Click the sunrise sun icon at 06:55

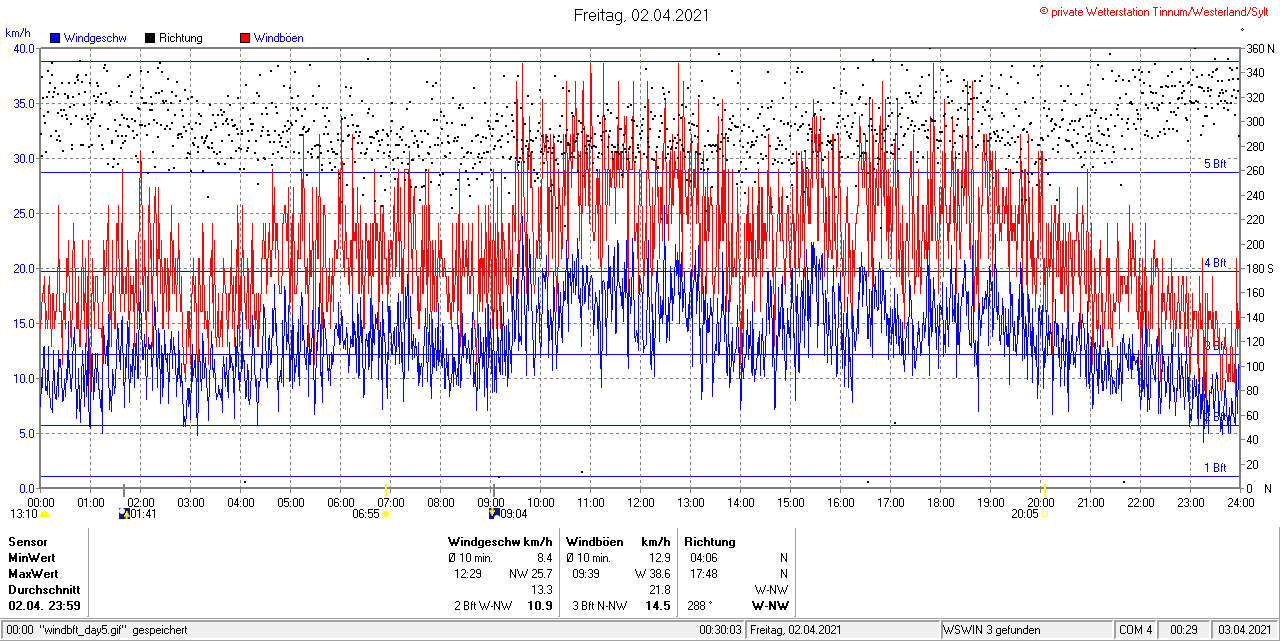387,514
